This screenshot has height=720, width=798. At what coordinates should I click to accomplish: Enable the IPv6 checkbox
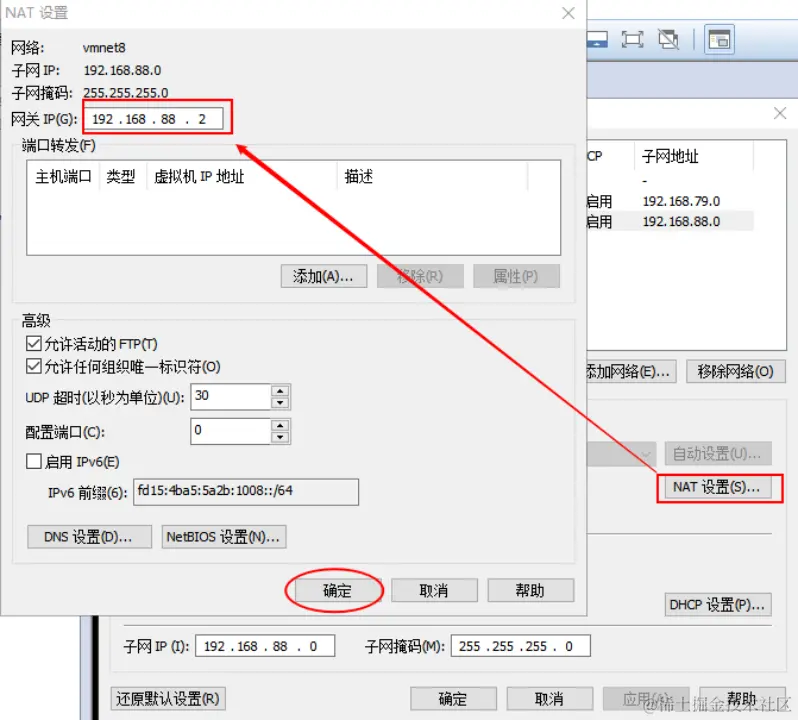[34, 461]
